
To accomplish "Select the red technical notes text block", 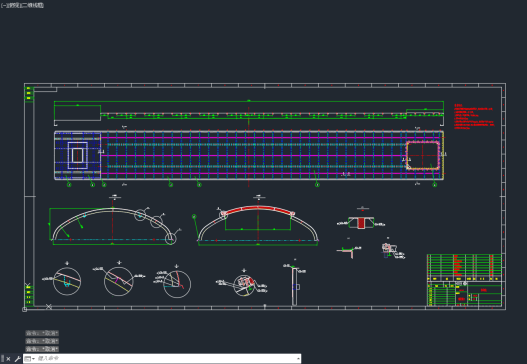I will 474,117.
